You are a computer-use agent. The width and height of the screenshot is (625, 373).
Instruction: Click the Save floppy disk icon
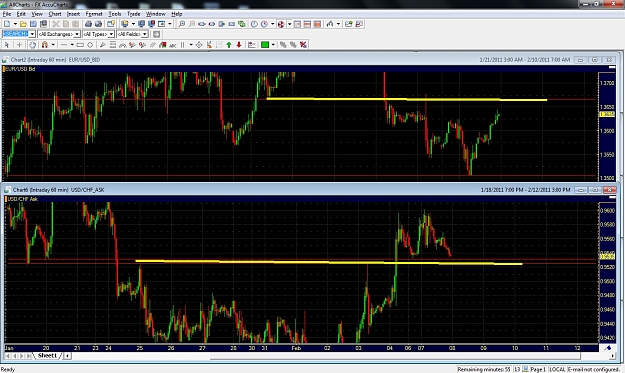pyautogui.click(x=33, y=24)
